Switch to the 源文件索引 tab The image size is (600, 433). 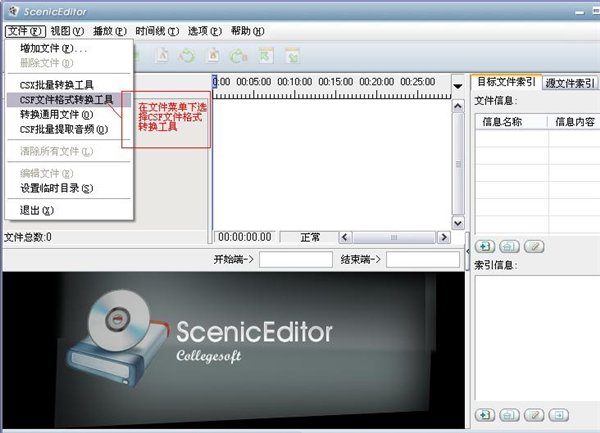pyautogui.click(x=570, y=83)
